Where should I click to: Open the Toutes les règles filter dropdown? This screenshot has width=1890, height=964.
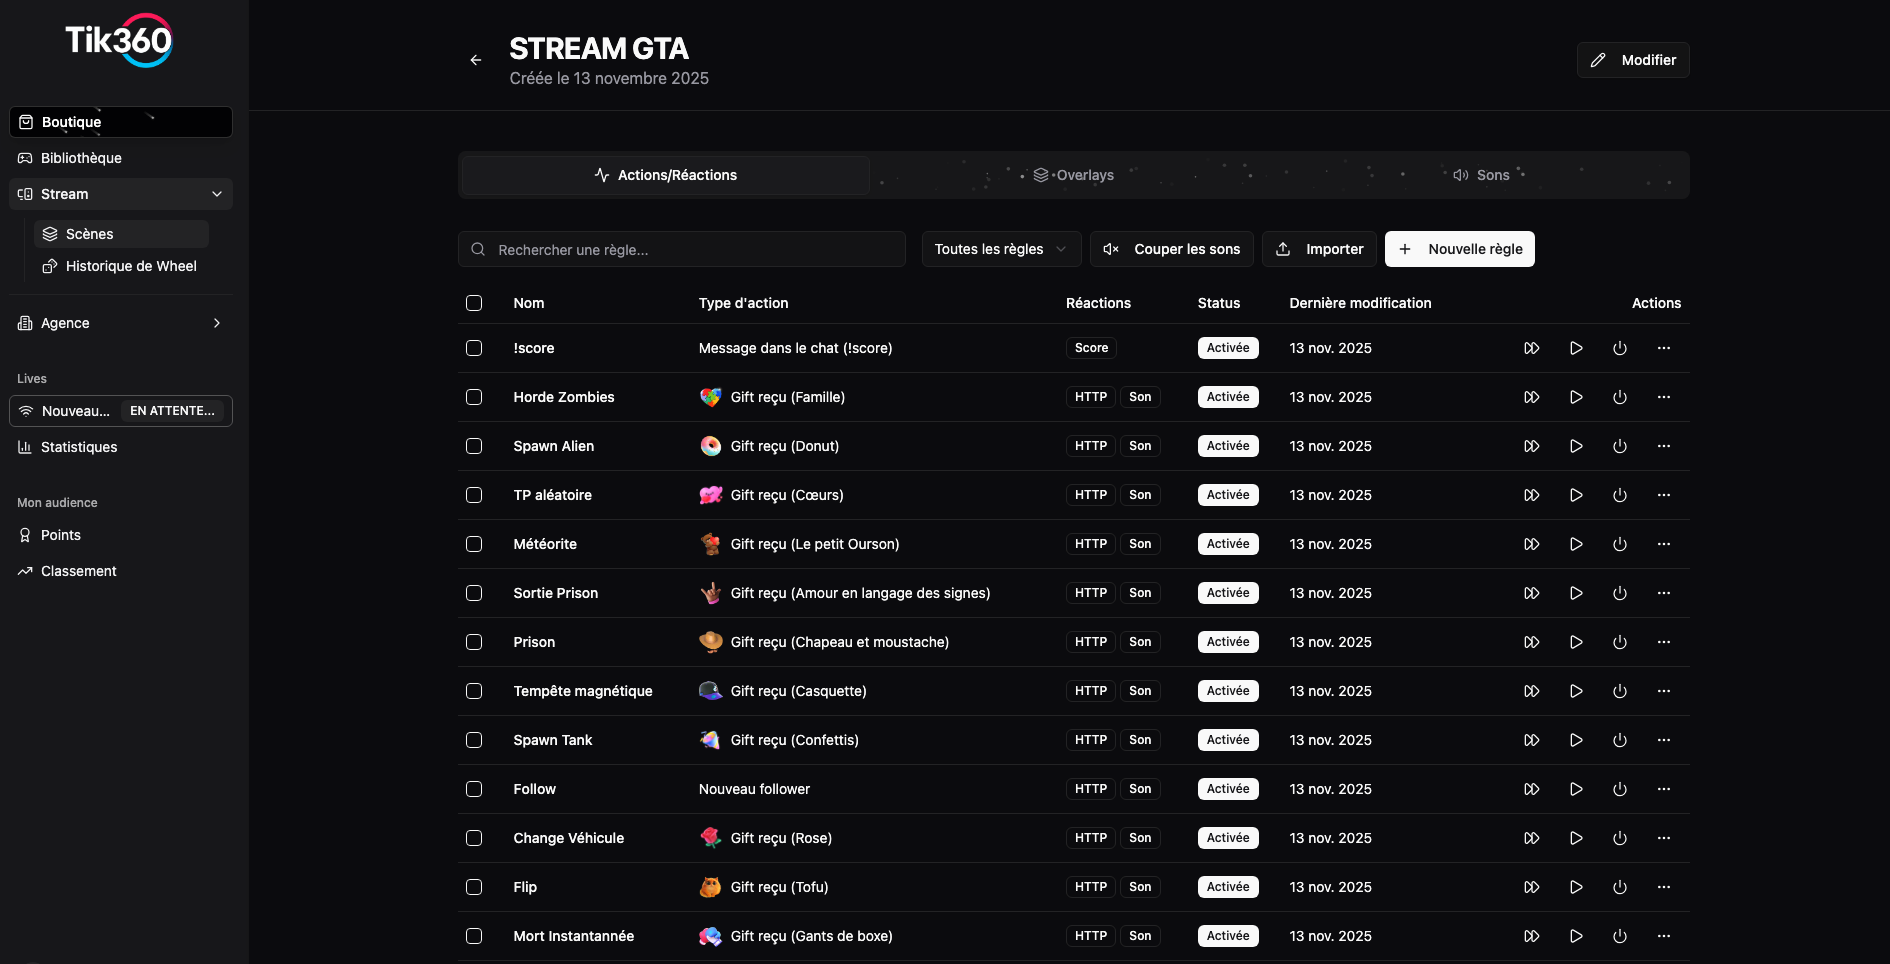pos(1000,249)
